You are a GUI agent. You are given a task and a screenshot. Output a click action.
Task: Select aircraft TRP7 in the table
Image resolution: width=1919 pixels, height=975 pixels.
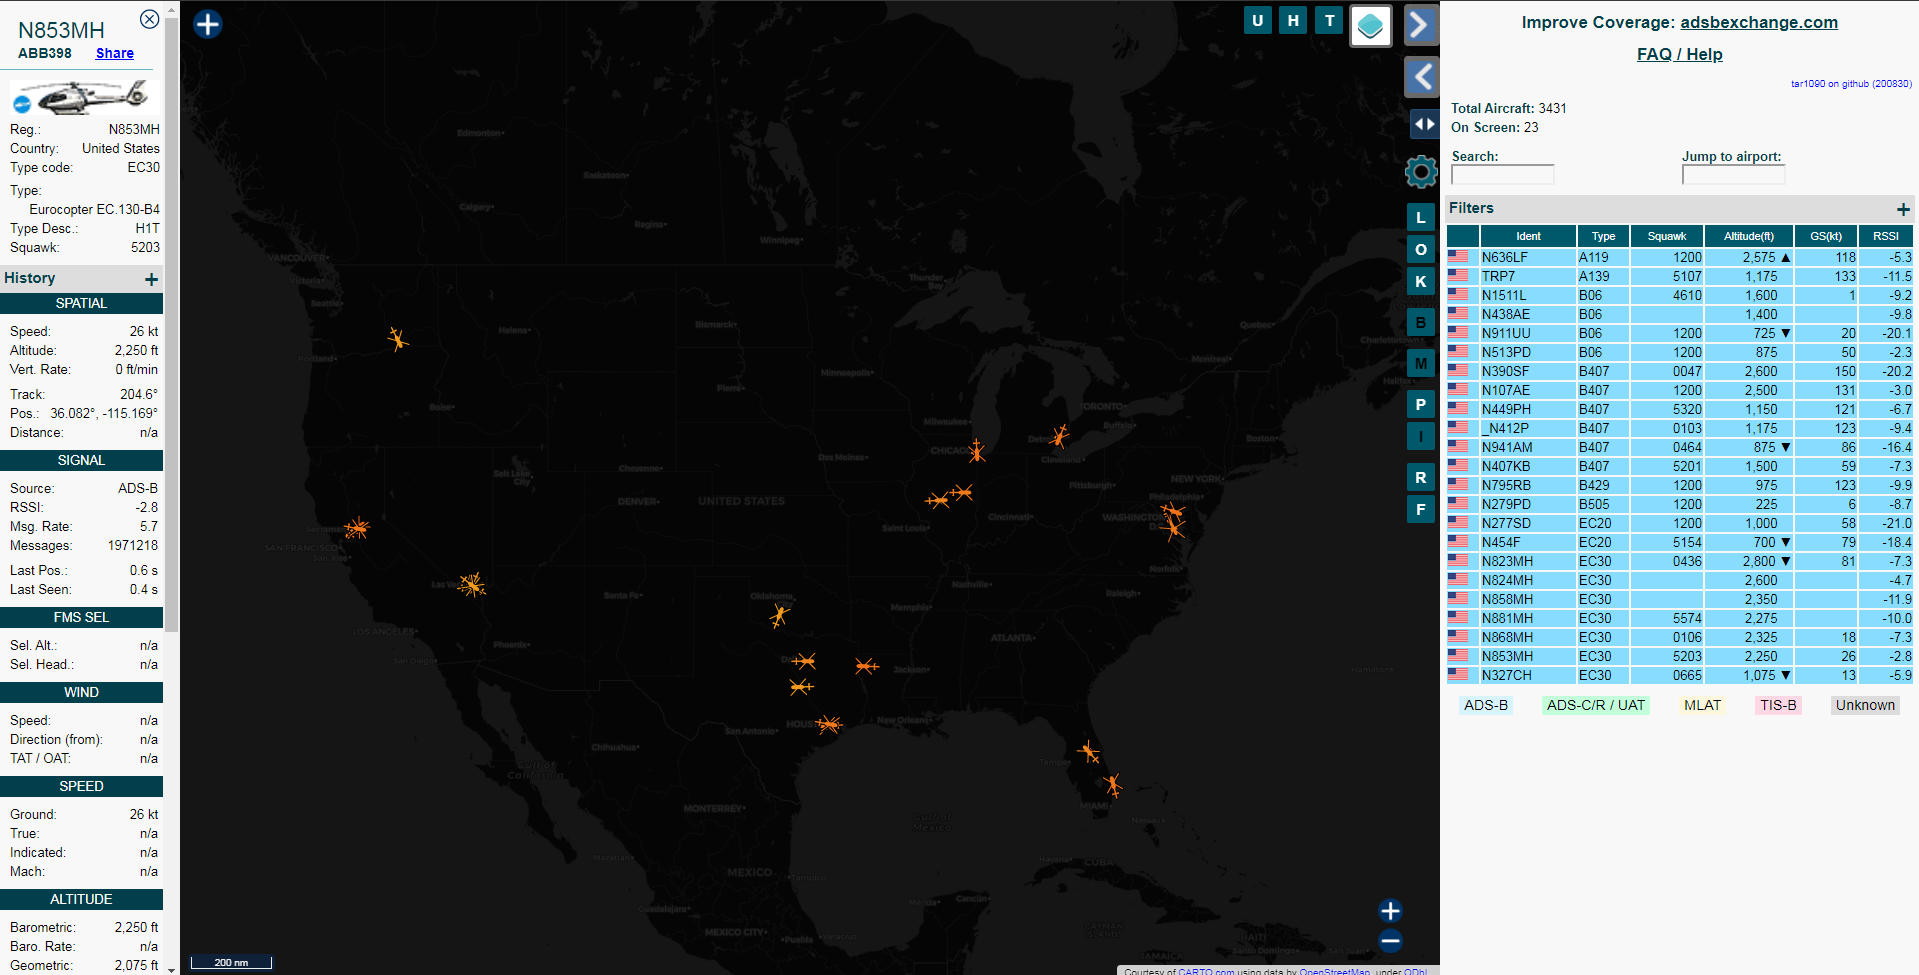coord(1680,276)
